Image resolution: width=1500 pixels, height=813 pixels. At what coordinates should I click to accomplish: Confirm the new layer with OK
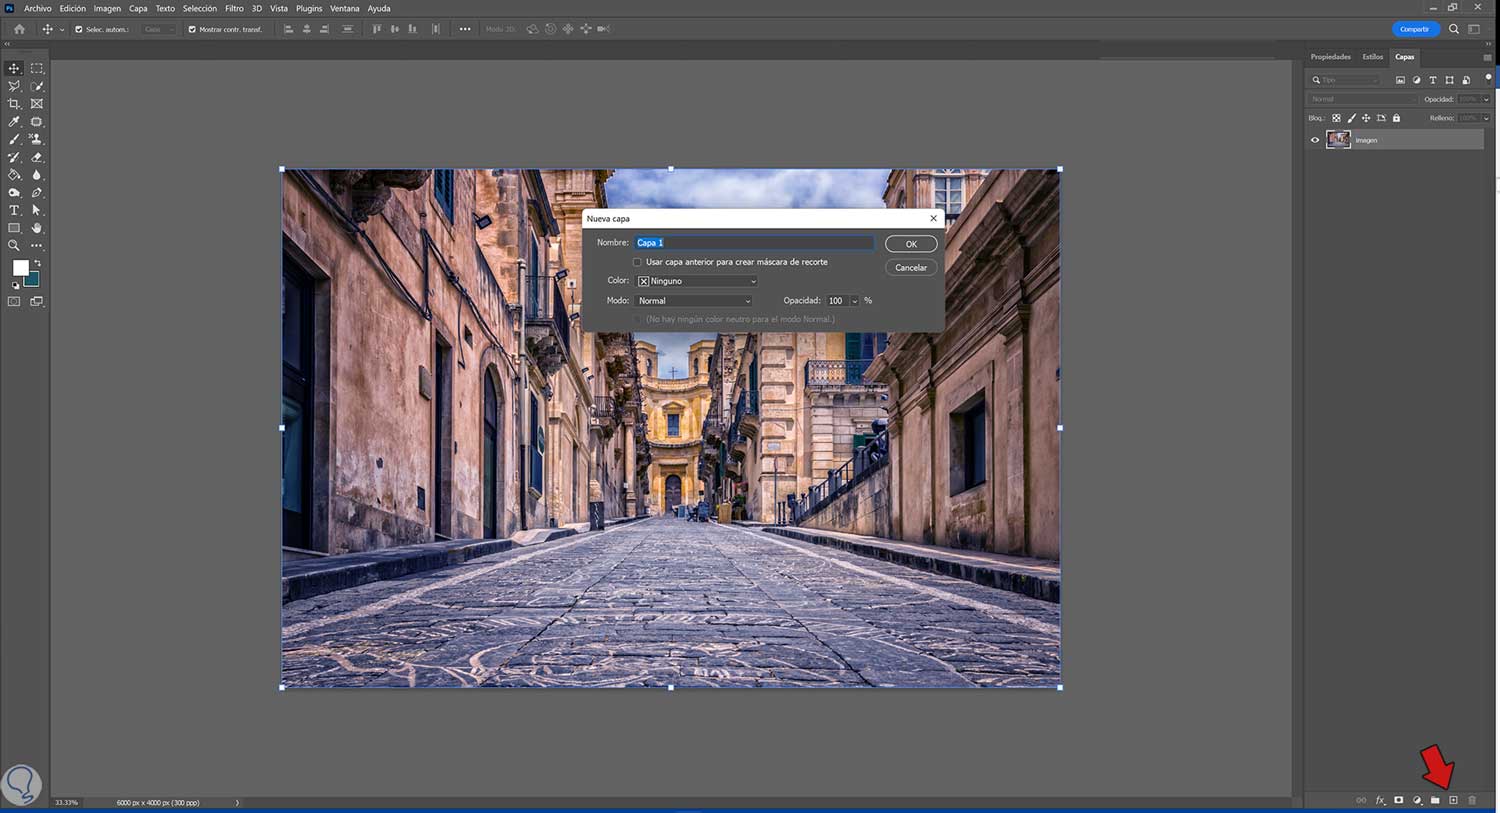(911, 244)
